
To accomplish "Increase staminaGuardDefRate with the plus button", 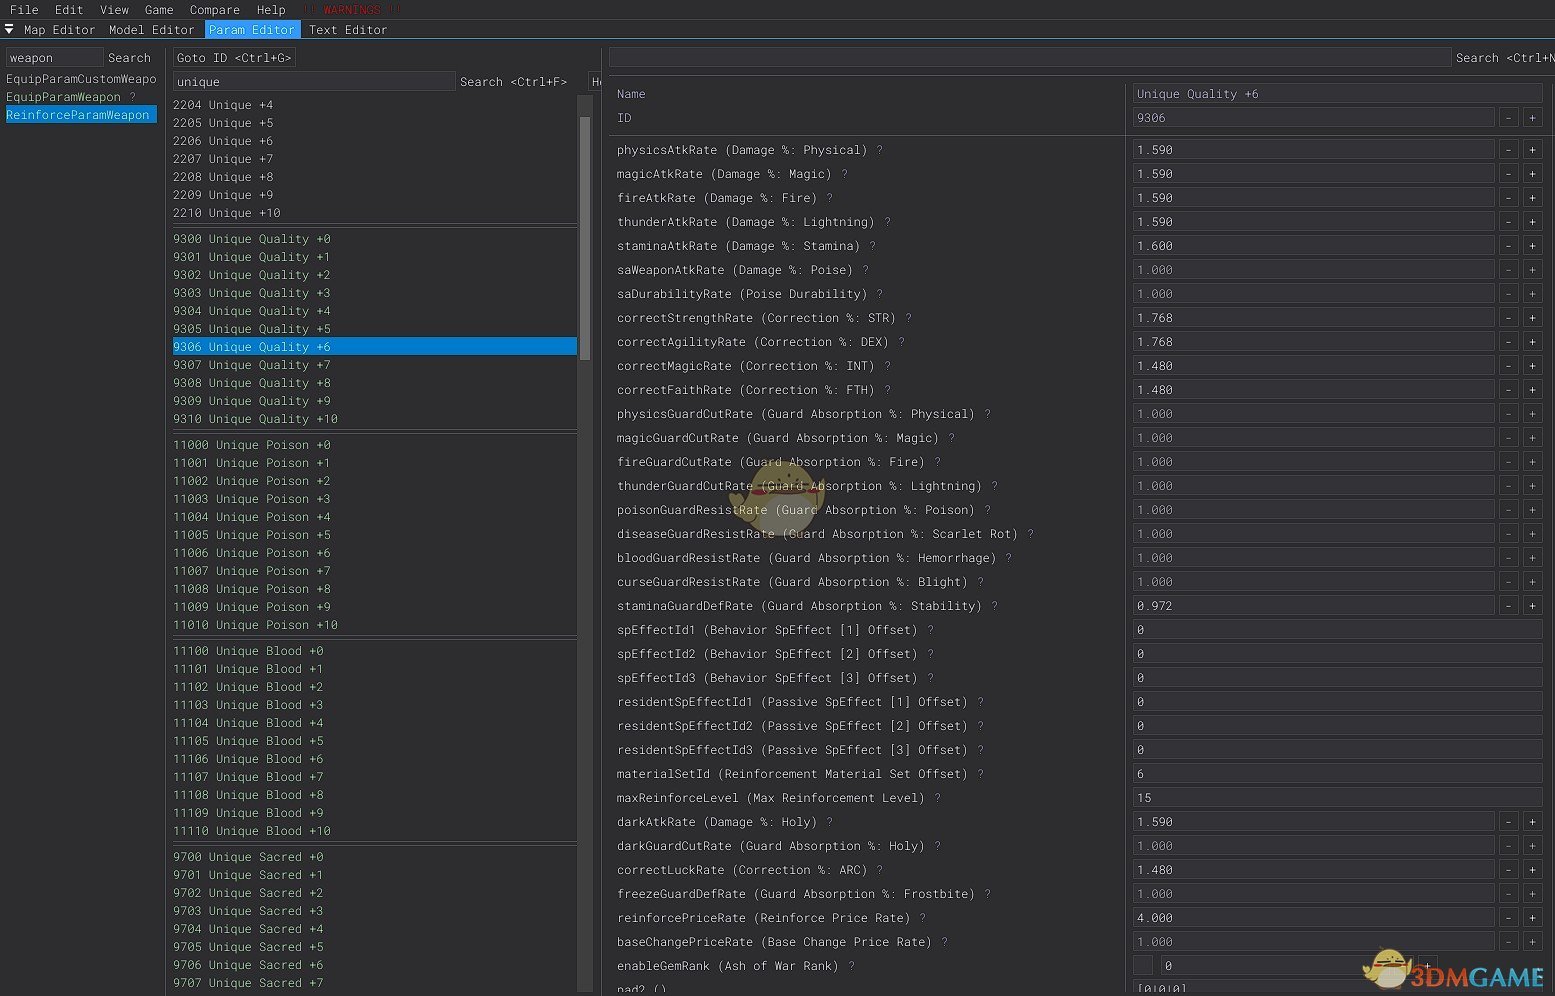I will (x=1532, y=606).
